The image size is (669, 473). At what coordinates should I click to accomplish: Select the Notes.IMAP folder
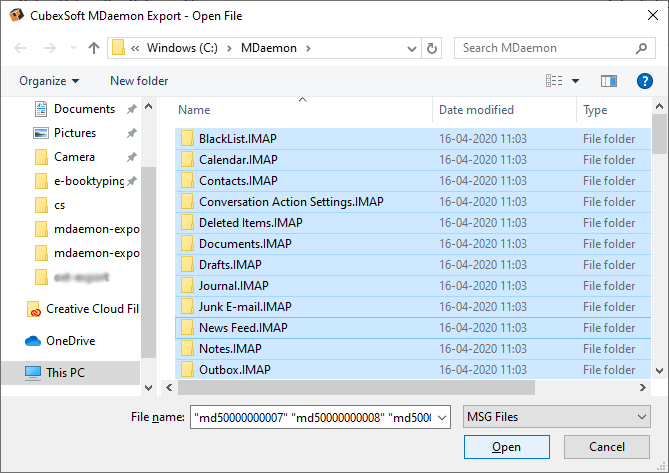click(x=413, y=349)
